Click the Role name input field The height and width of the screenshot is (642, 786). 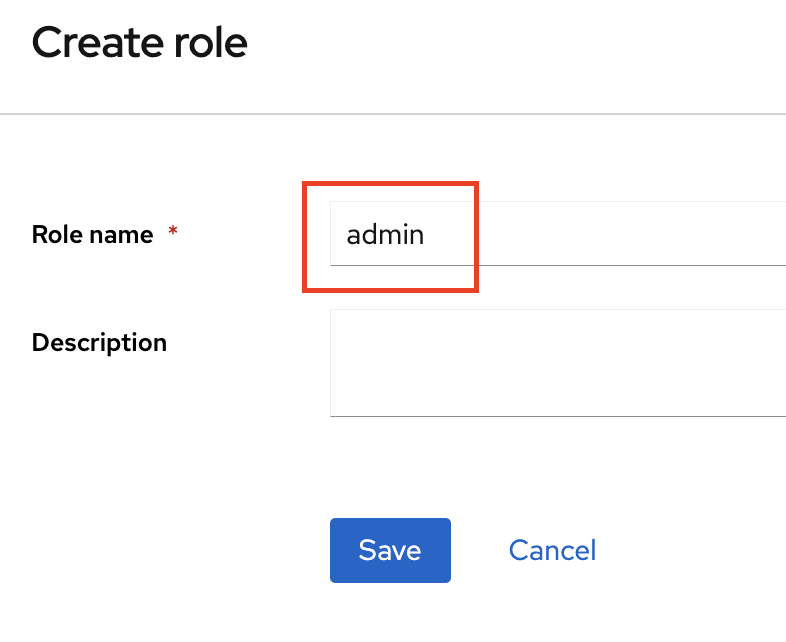pyautogui.click(x=557, y=234)
